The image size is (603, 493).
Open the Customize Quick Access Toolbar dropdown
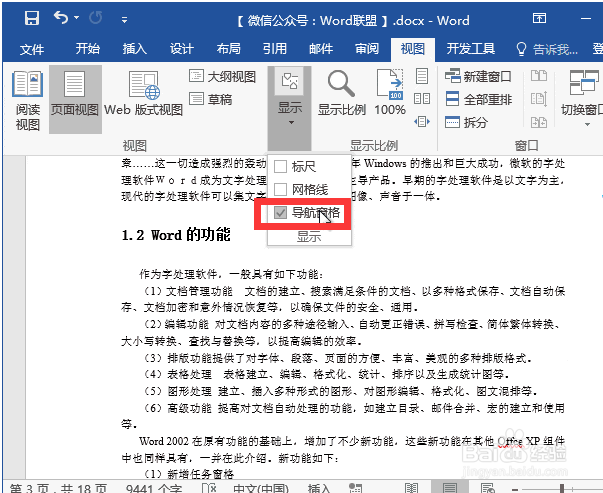124,19
